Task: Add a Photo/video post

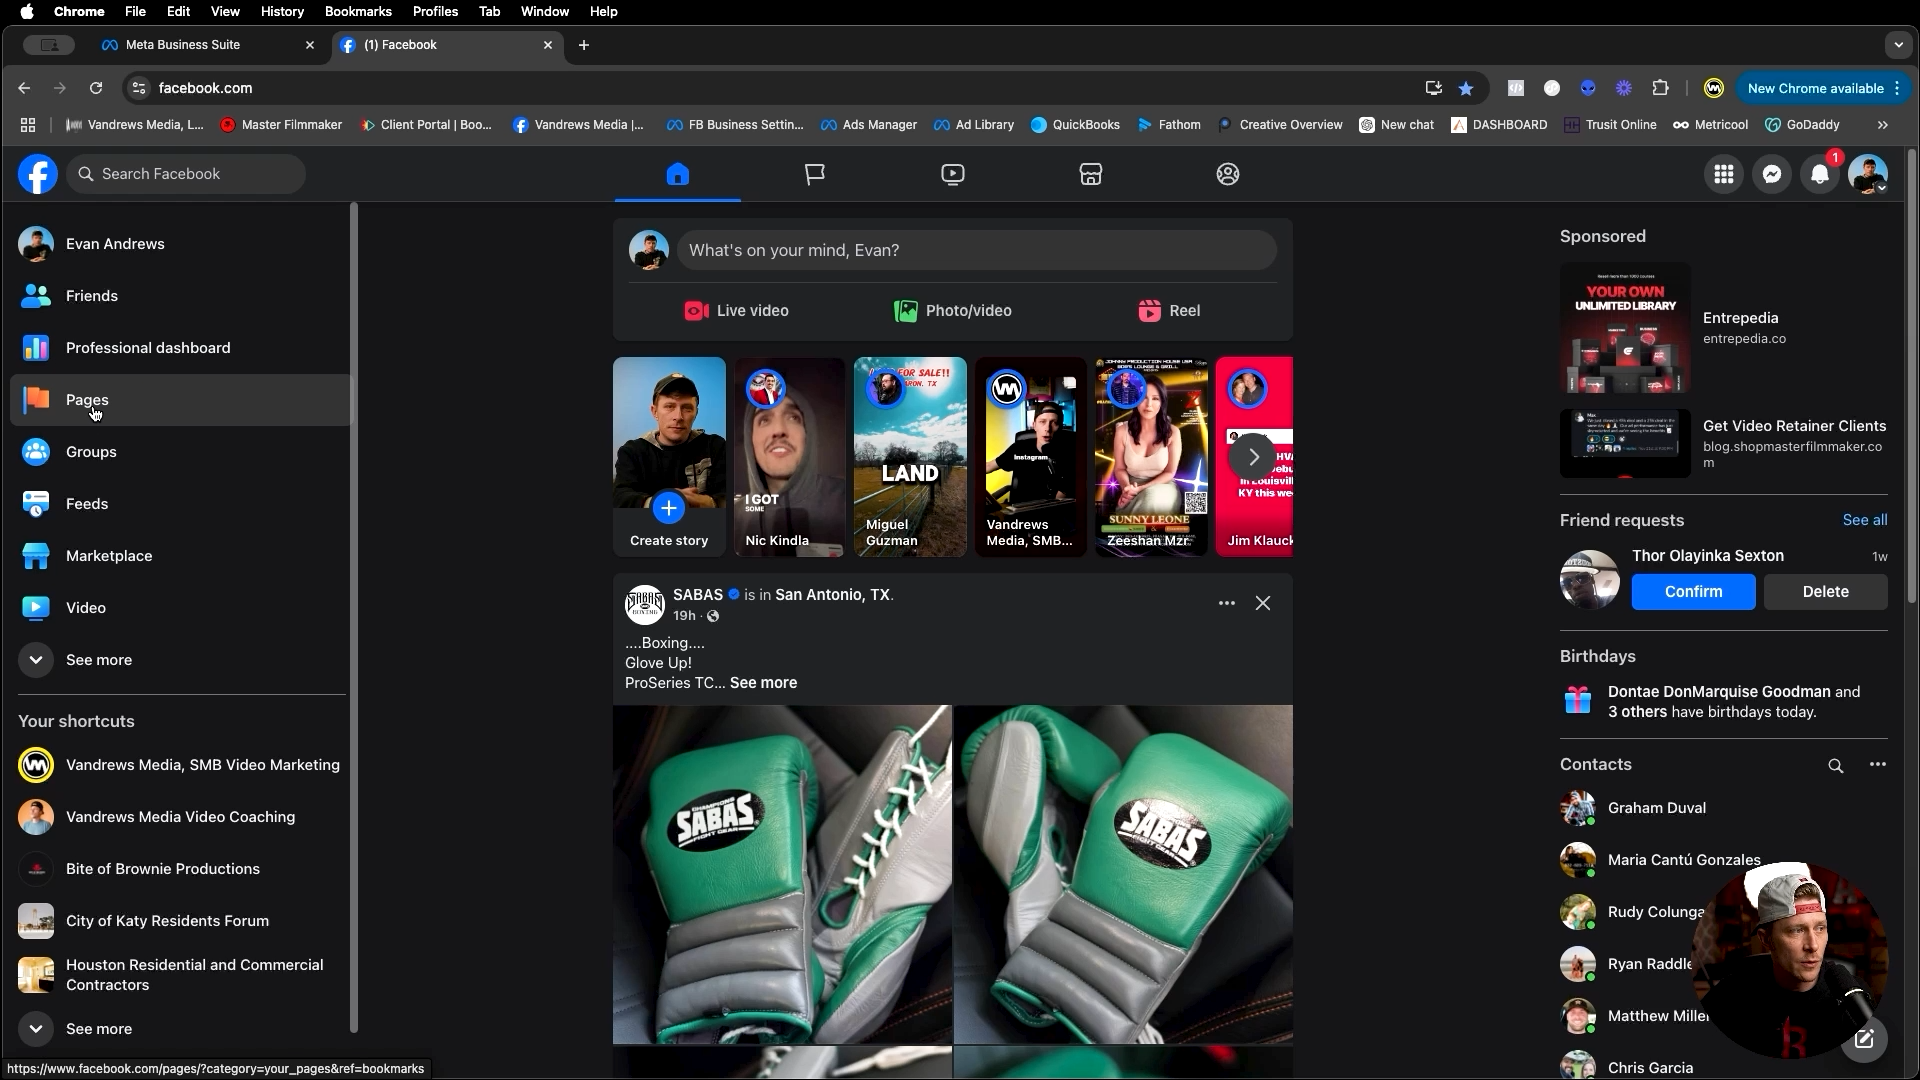Action: tap(953, 311)
